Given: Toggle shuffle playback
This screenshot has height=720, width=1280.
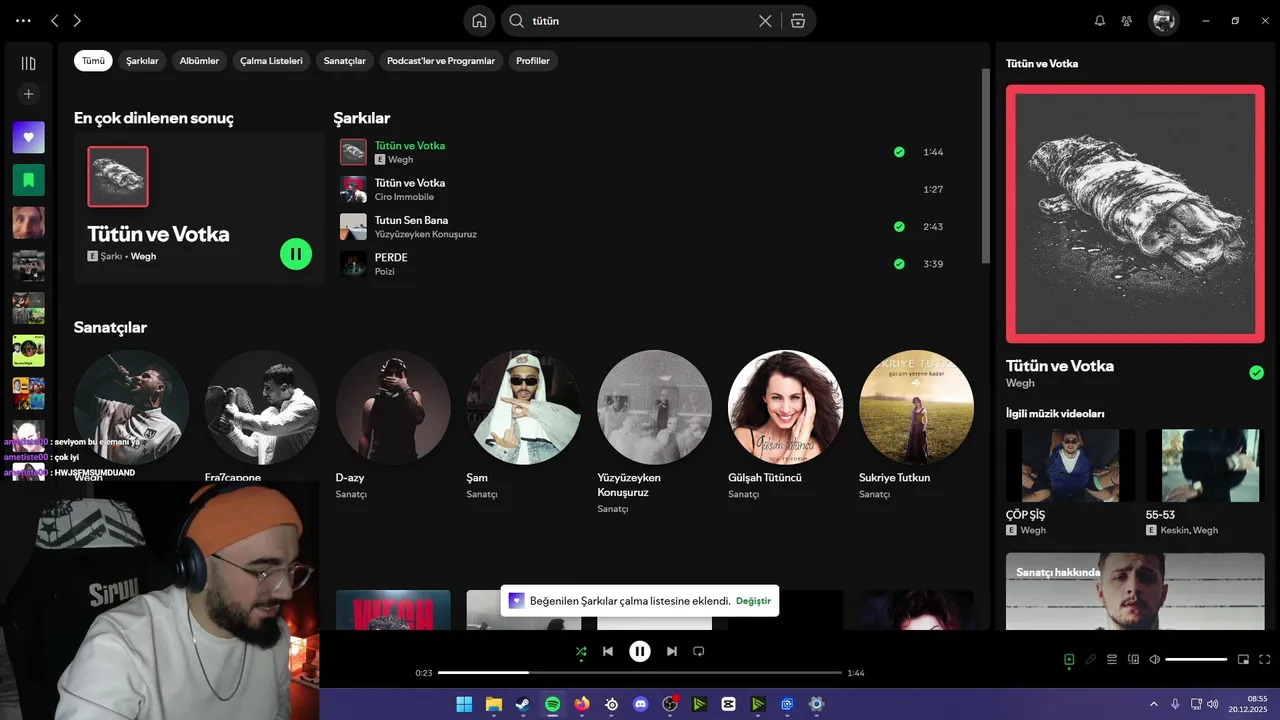Looking at the screenshot, I should click(581, 651).
